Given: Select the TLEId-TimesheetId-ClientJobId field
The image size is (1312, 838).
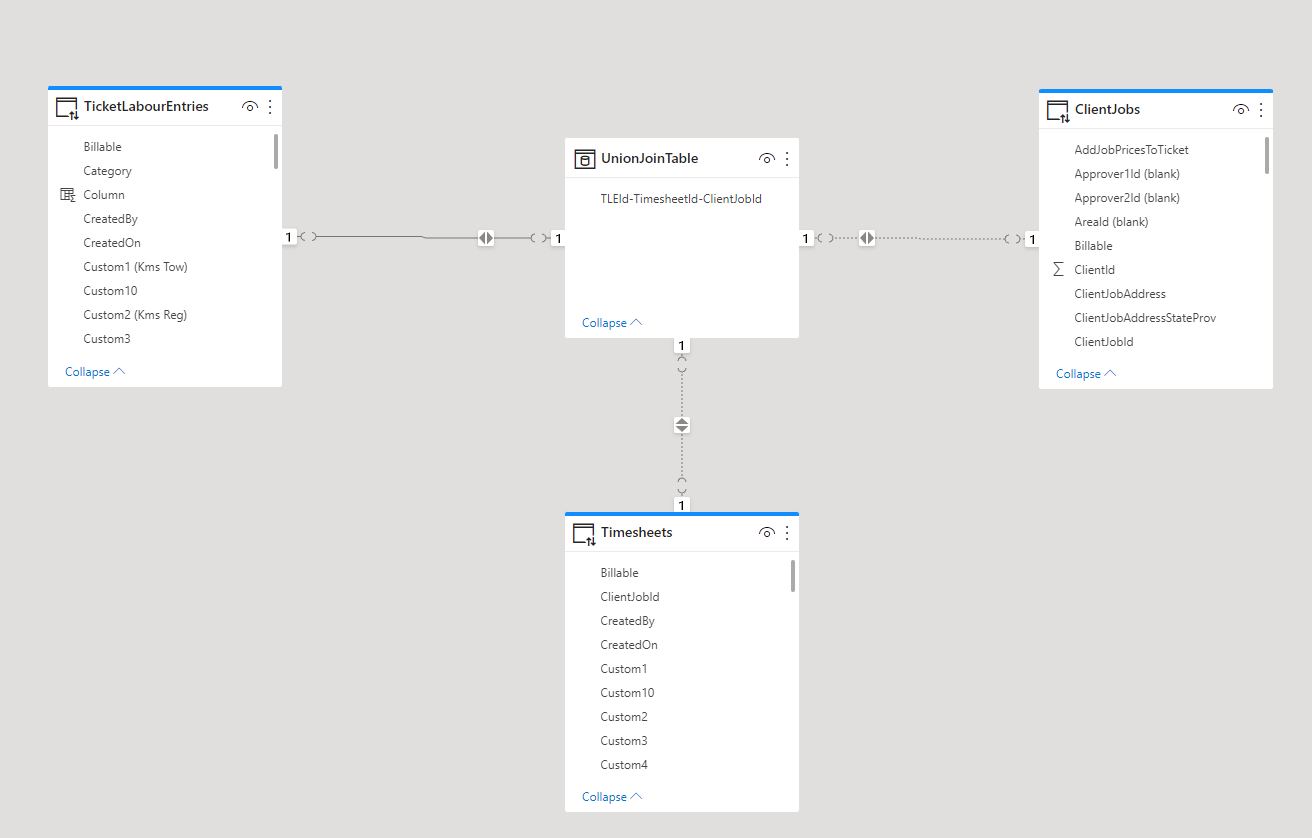Looking at the screenshot, I should pyautogui.click(x=681, y=199).
